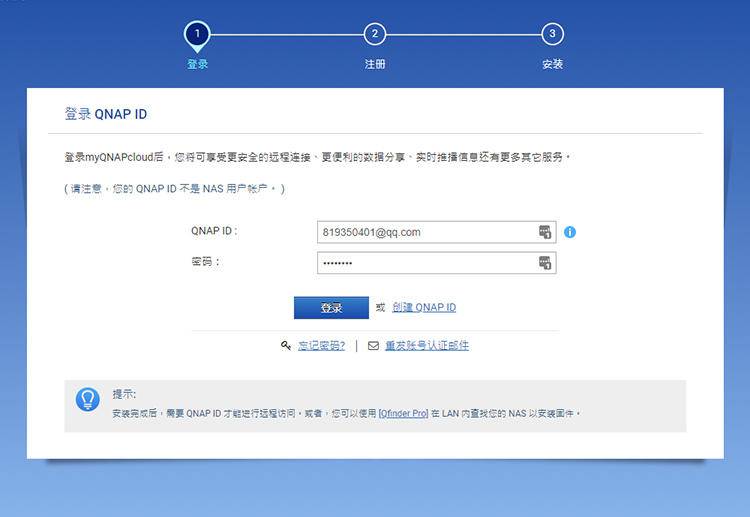This screenshot has width=750, height=517.
Task: Click the 密码 : field label
Action: tap(206, 262)
